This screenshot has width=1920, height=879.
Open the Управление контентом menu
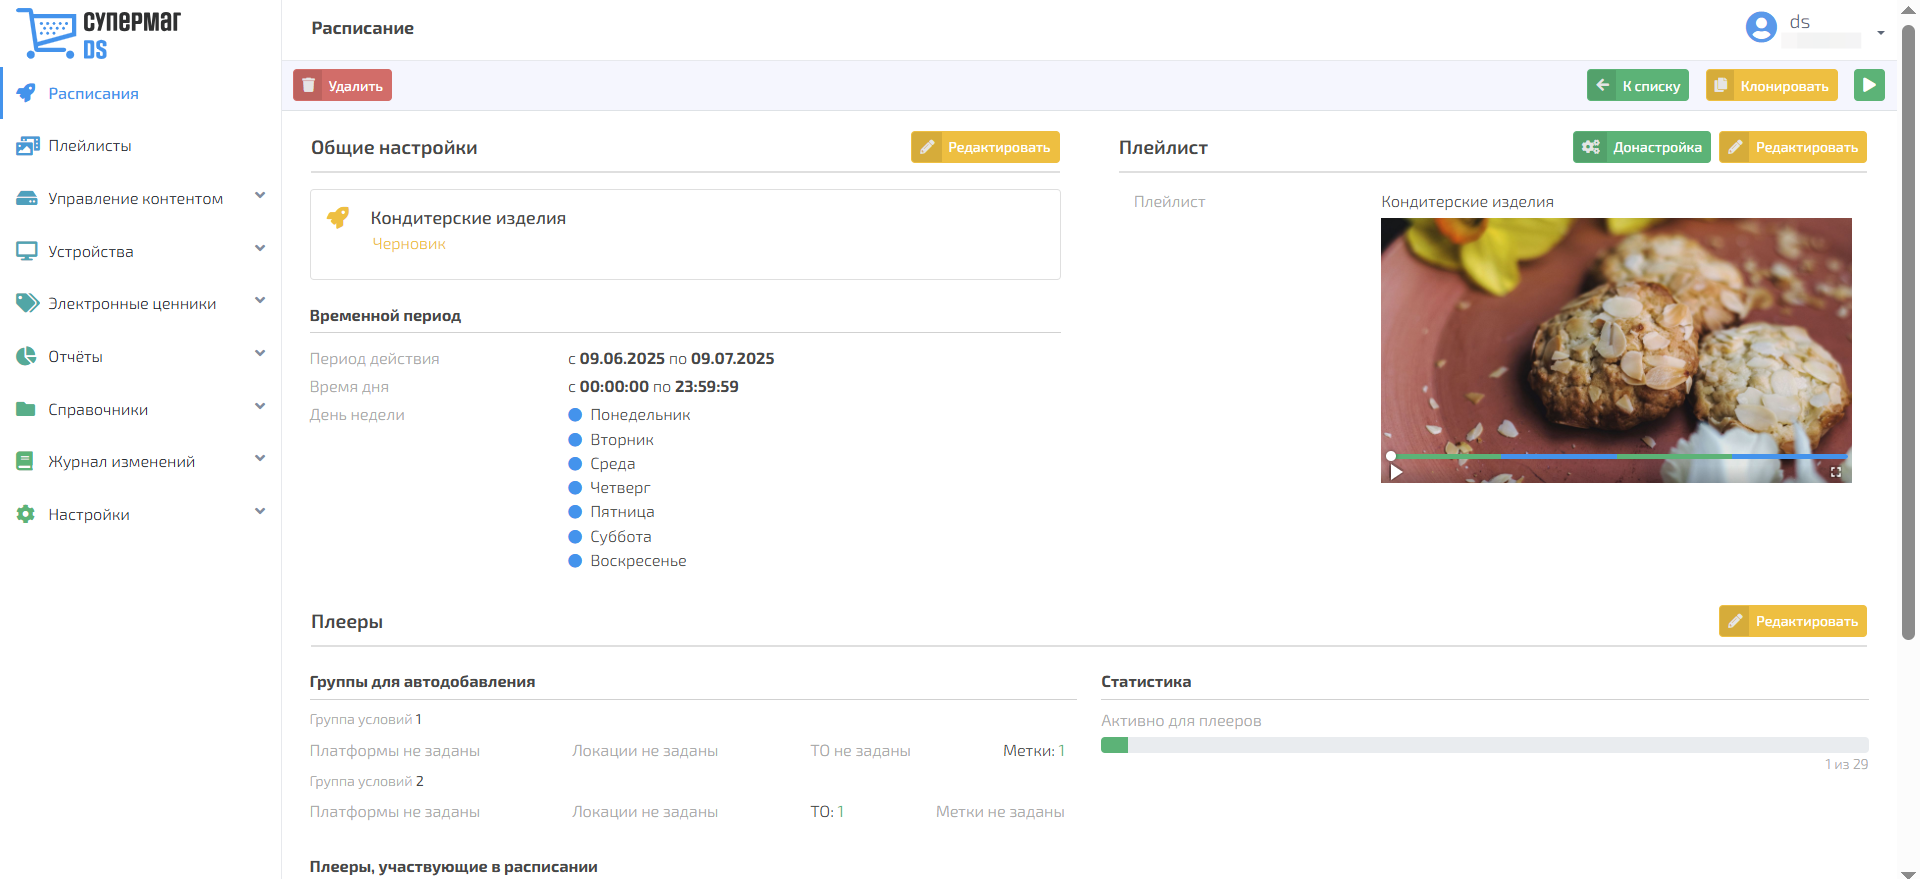point(136,199)
